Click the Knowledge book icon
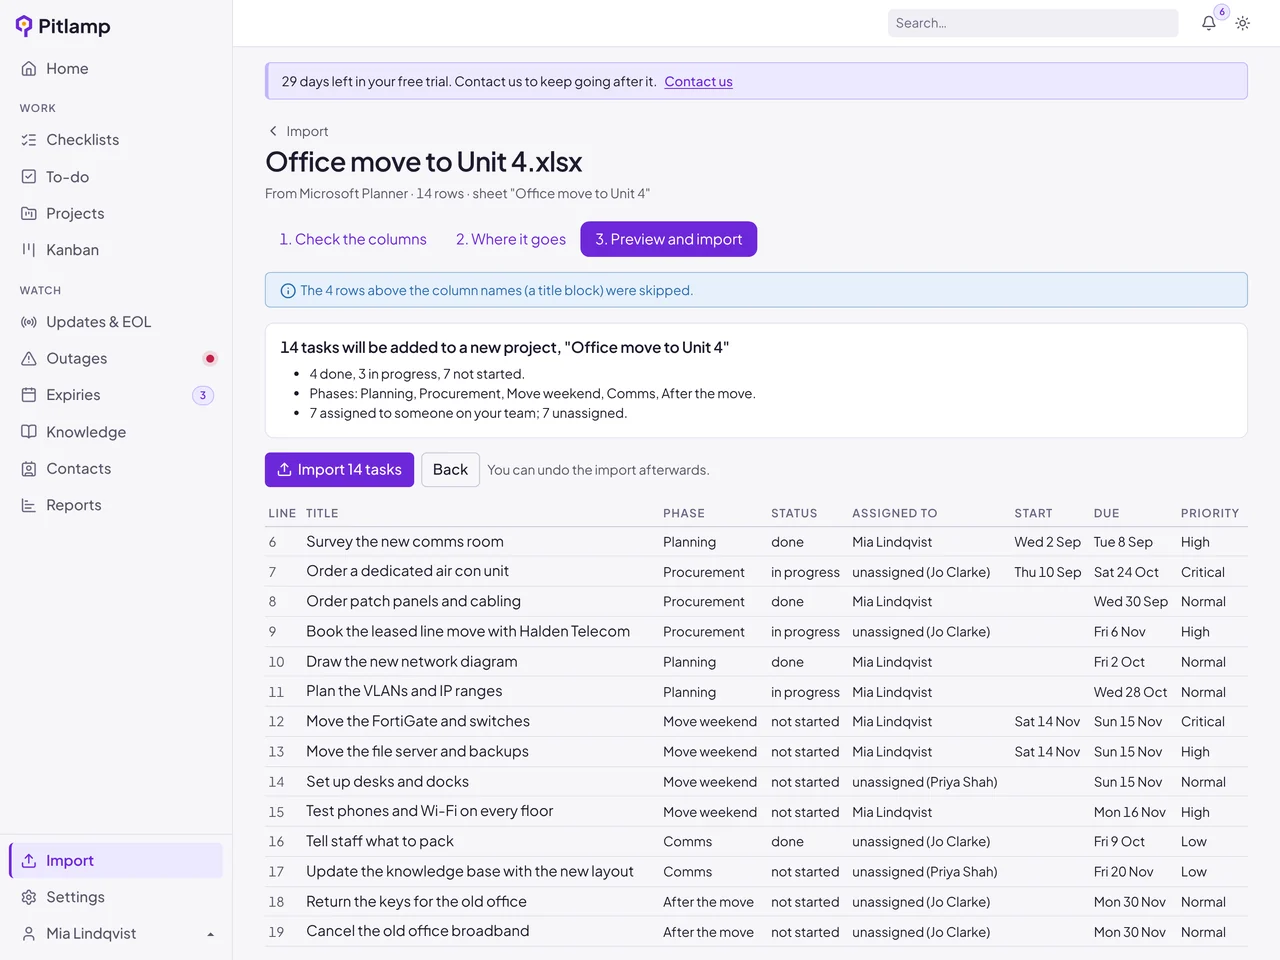Viewport: 1280px width, 960px height. (29, 432)
